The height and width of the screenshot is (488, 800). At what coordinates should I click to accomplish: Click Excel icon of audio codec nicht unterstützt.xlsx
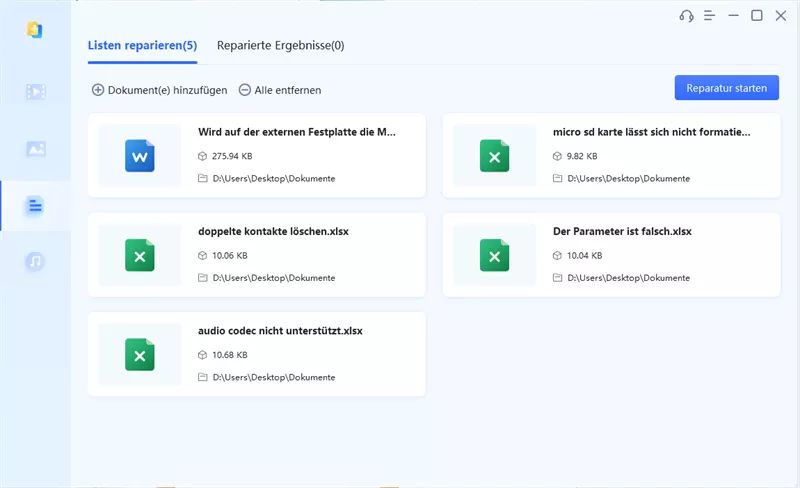(140, 355)
